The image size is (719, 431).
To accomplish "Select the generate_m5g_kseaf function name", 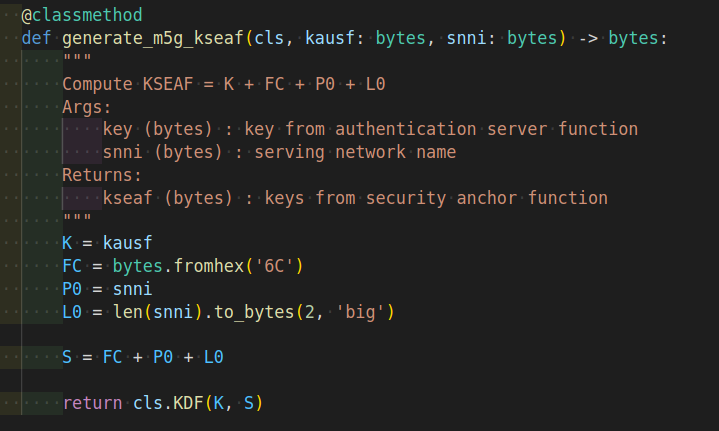I will tap(153, 38).
